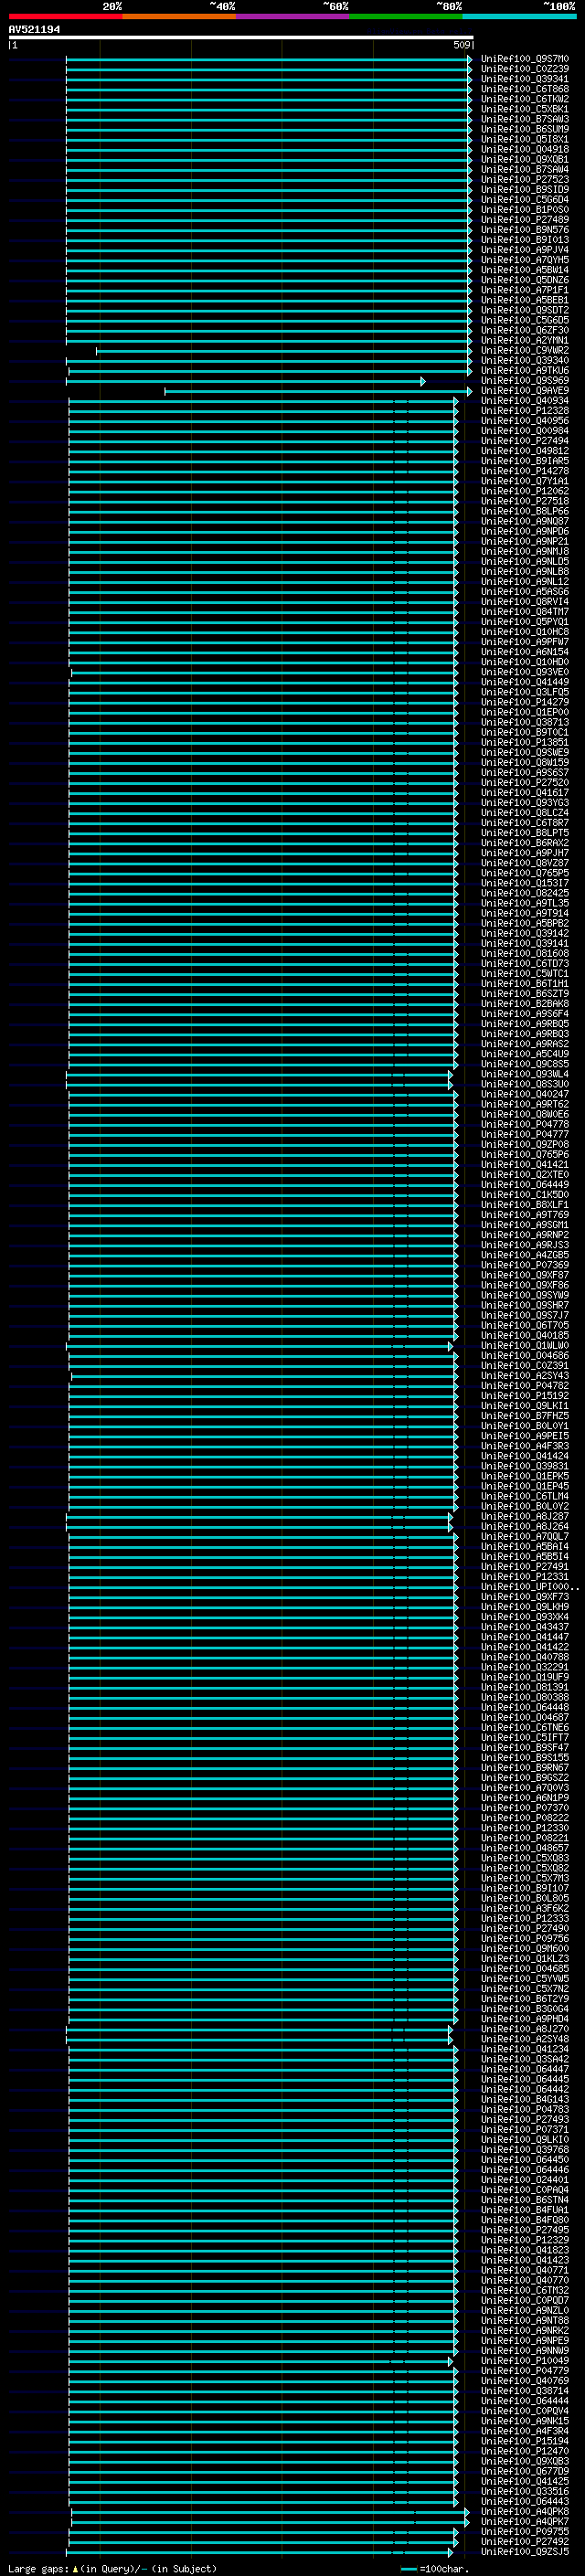This screenshot has height=2576, width=585.
Task: Select the UniRef100_Q40934 label
Action: click(525, 401)
